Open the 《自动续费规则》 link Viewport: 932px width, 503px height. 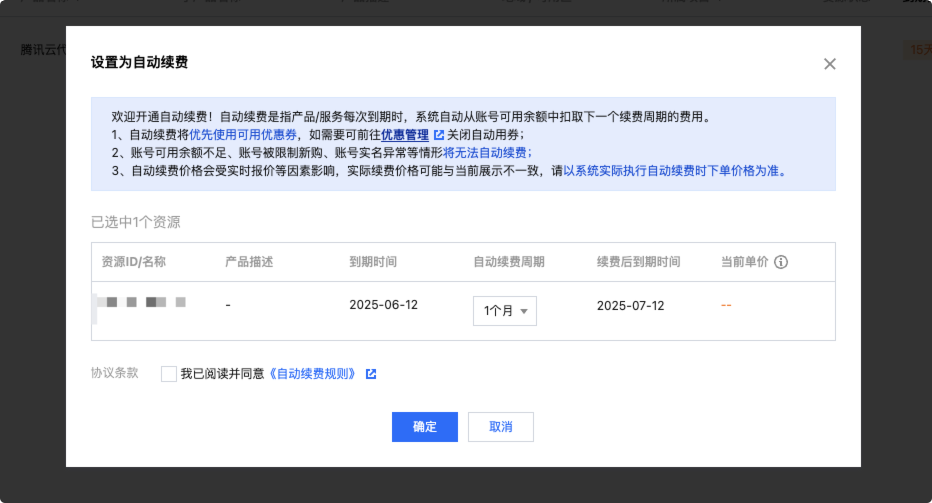coord(312,374)
